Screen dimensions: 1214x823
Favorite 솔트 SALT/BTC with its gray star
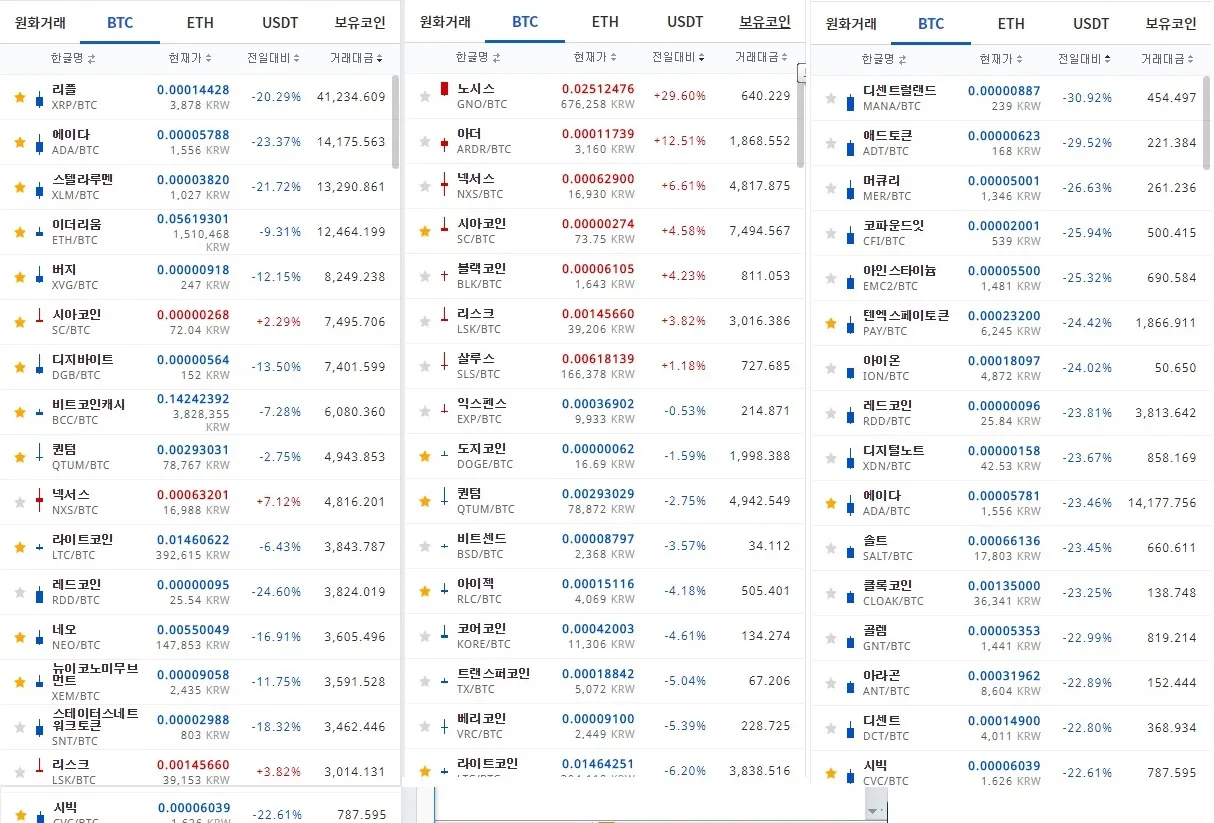click(x=831, y=548)
